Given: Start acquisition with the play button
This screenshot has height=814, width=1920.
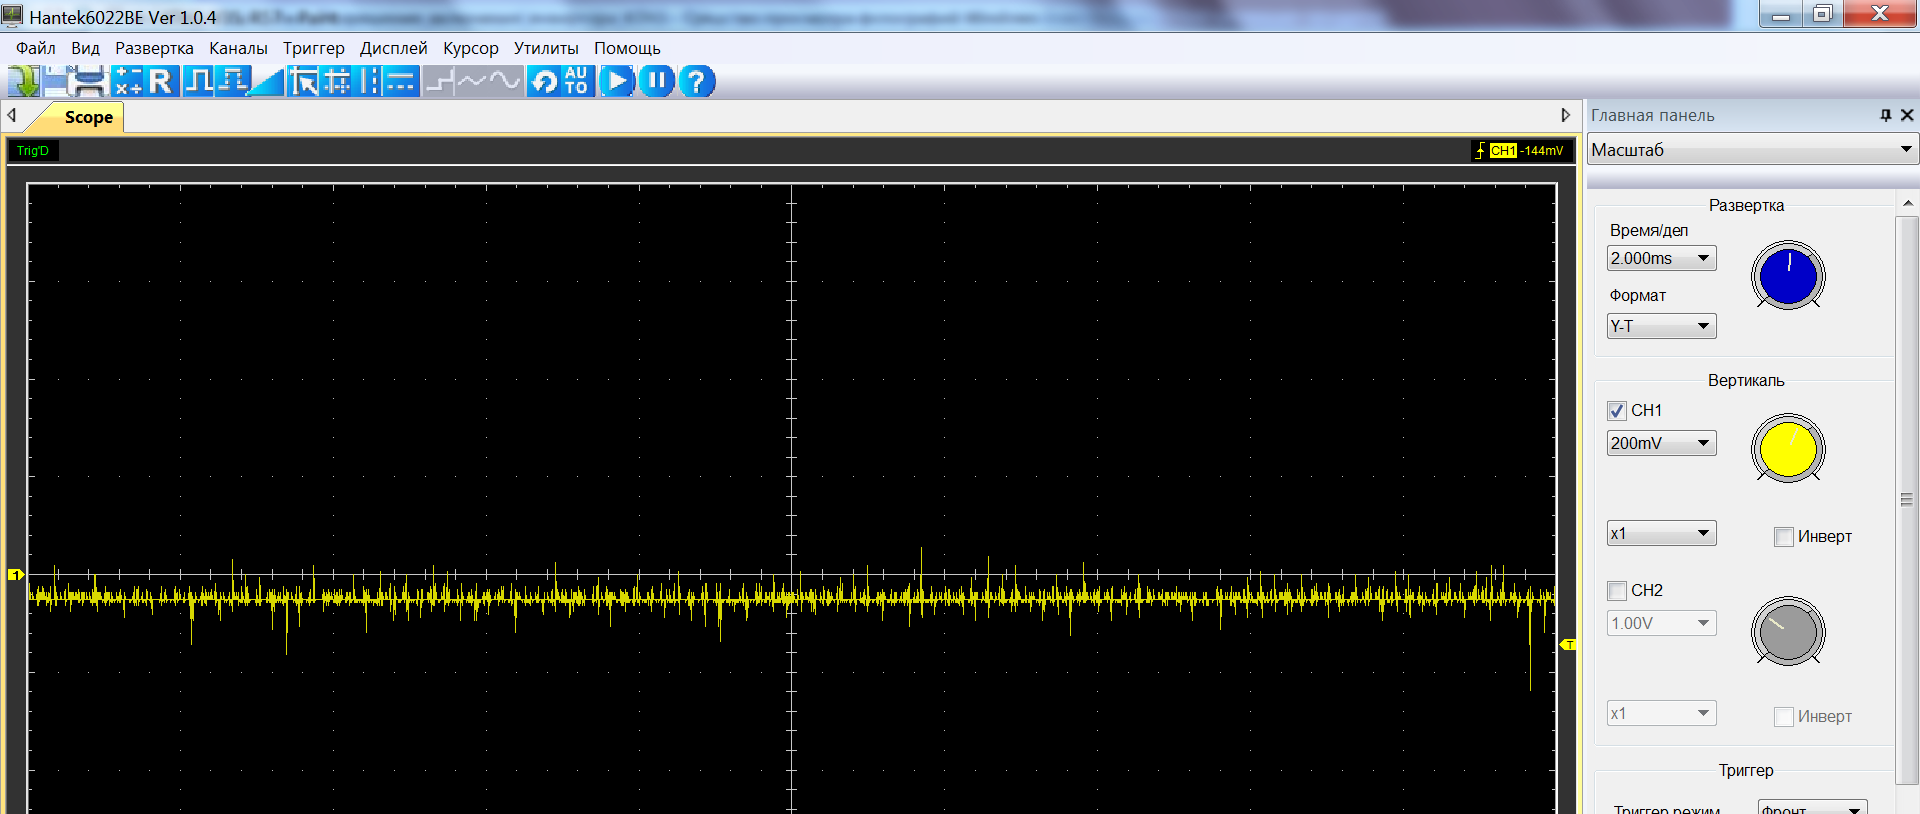Looking at the screenshot, I should click(617, 81).
